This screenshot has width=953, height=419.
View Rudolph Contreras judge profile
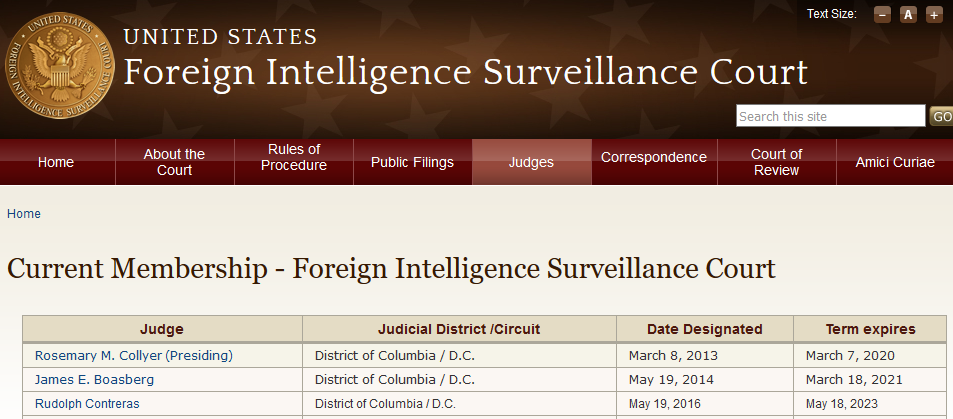click(x=87, y=404)
